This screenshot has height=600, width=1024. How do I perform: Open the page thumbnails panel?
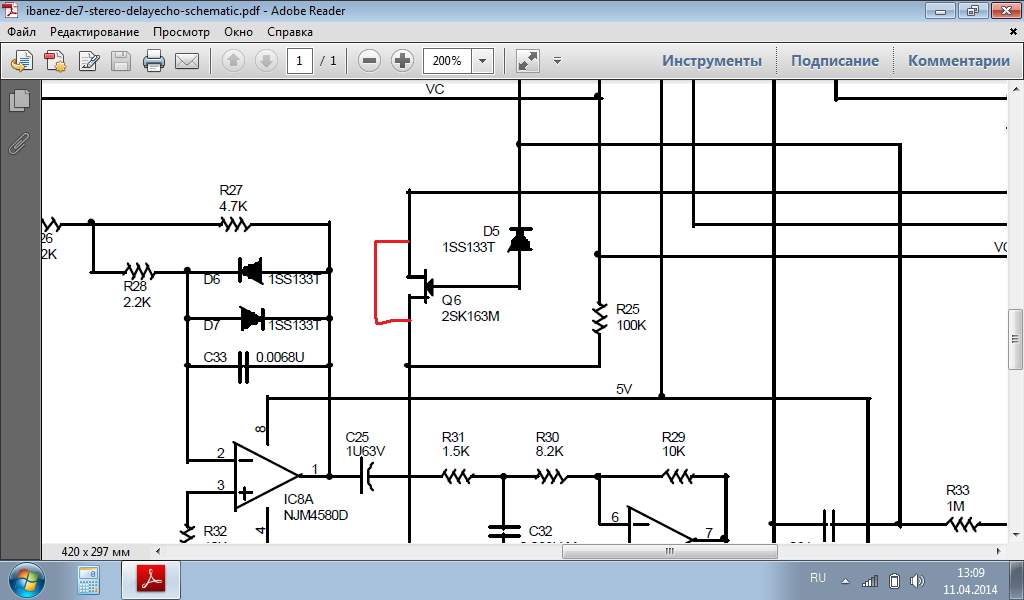click(19, 101)
